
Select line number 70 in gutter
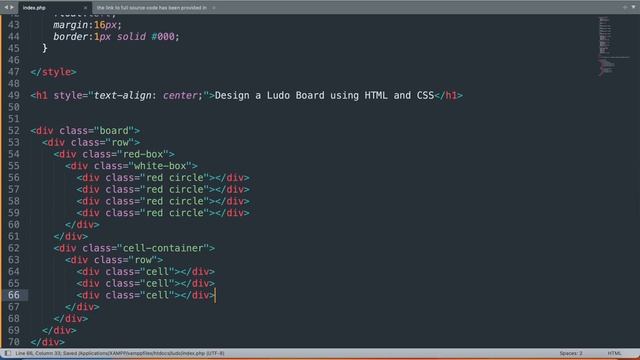[x=13, y=342]
